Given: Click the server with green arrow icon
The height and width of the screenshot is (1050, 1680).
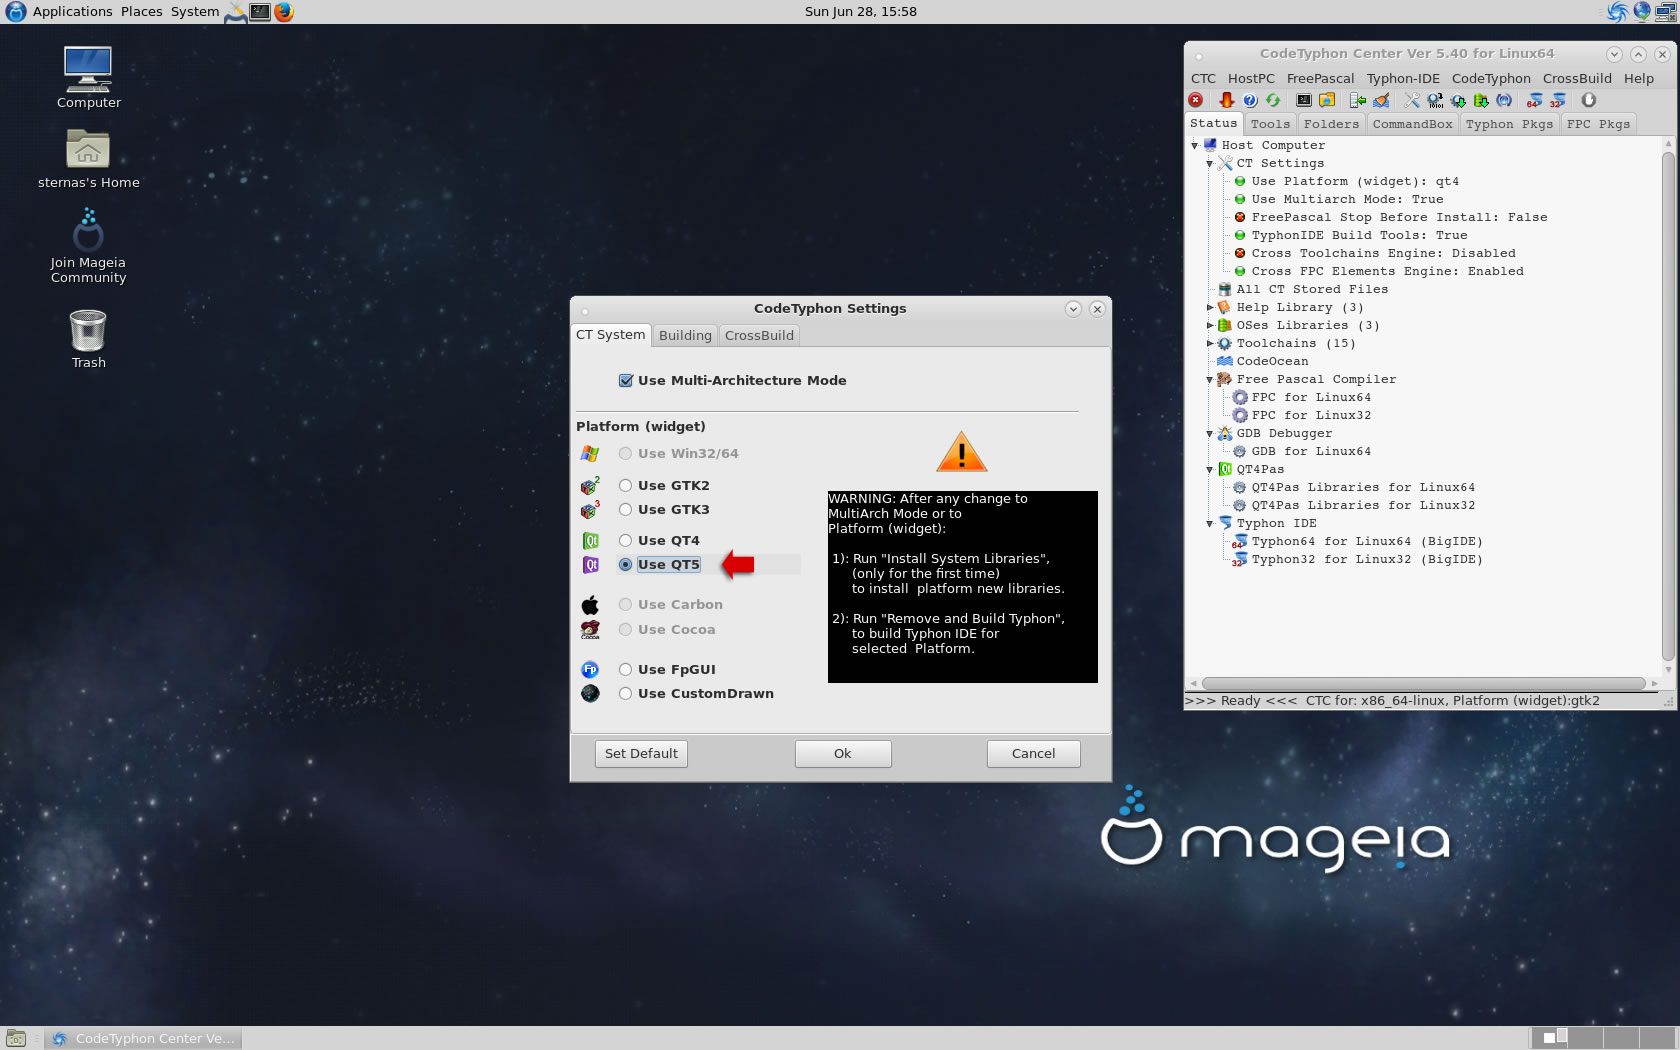Looking at the screenshot, I should (x=1357, y=100).
